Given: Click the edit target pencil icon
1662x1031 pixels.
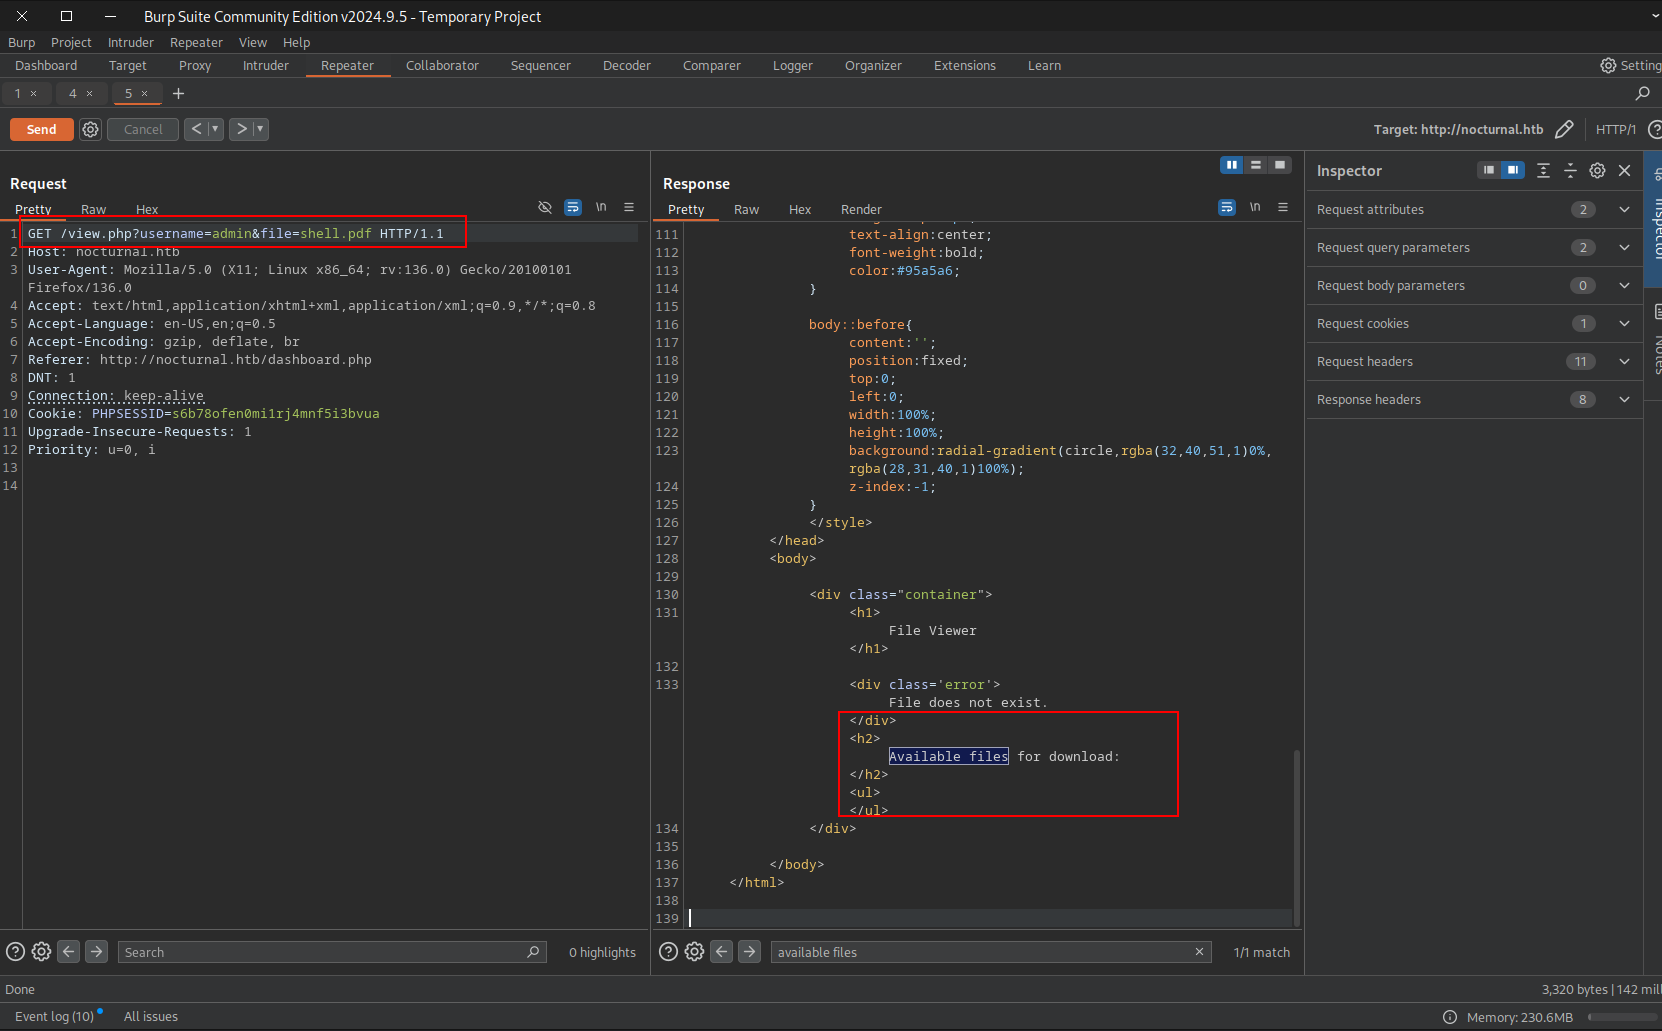Looking at the screenshot, I should tap(1564, 129).
